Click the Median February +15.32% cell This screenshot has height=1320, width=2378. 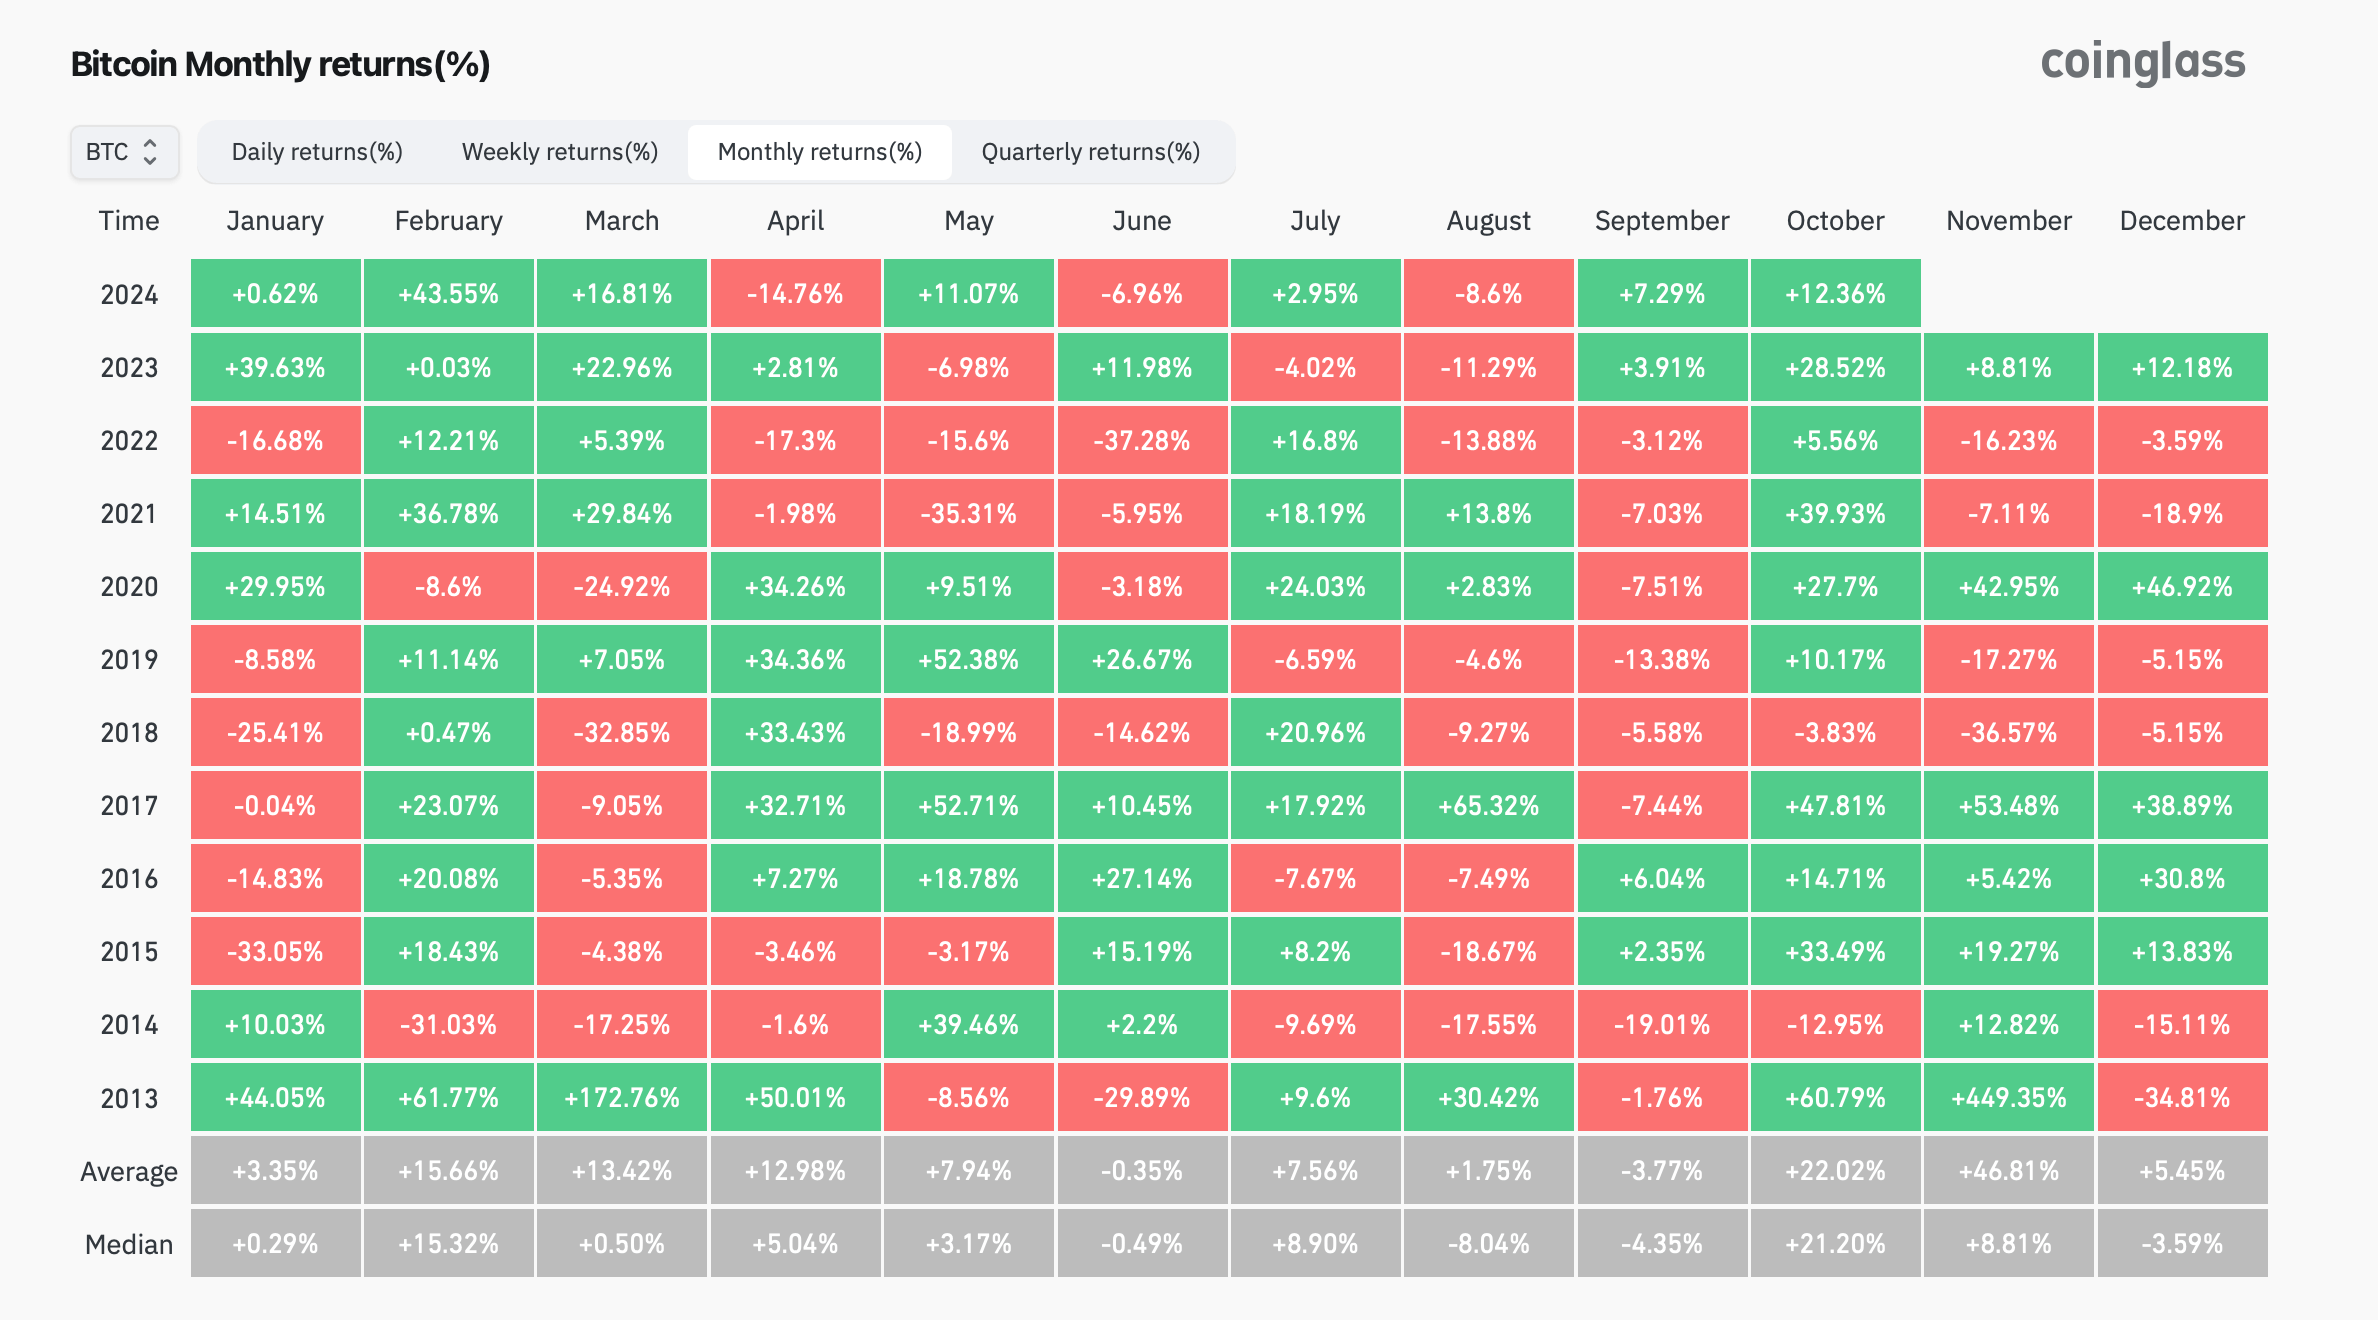click(449, 1244)
